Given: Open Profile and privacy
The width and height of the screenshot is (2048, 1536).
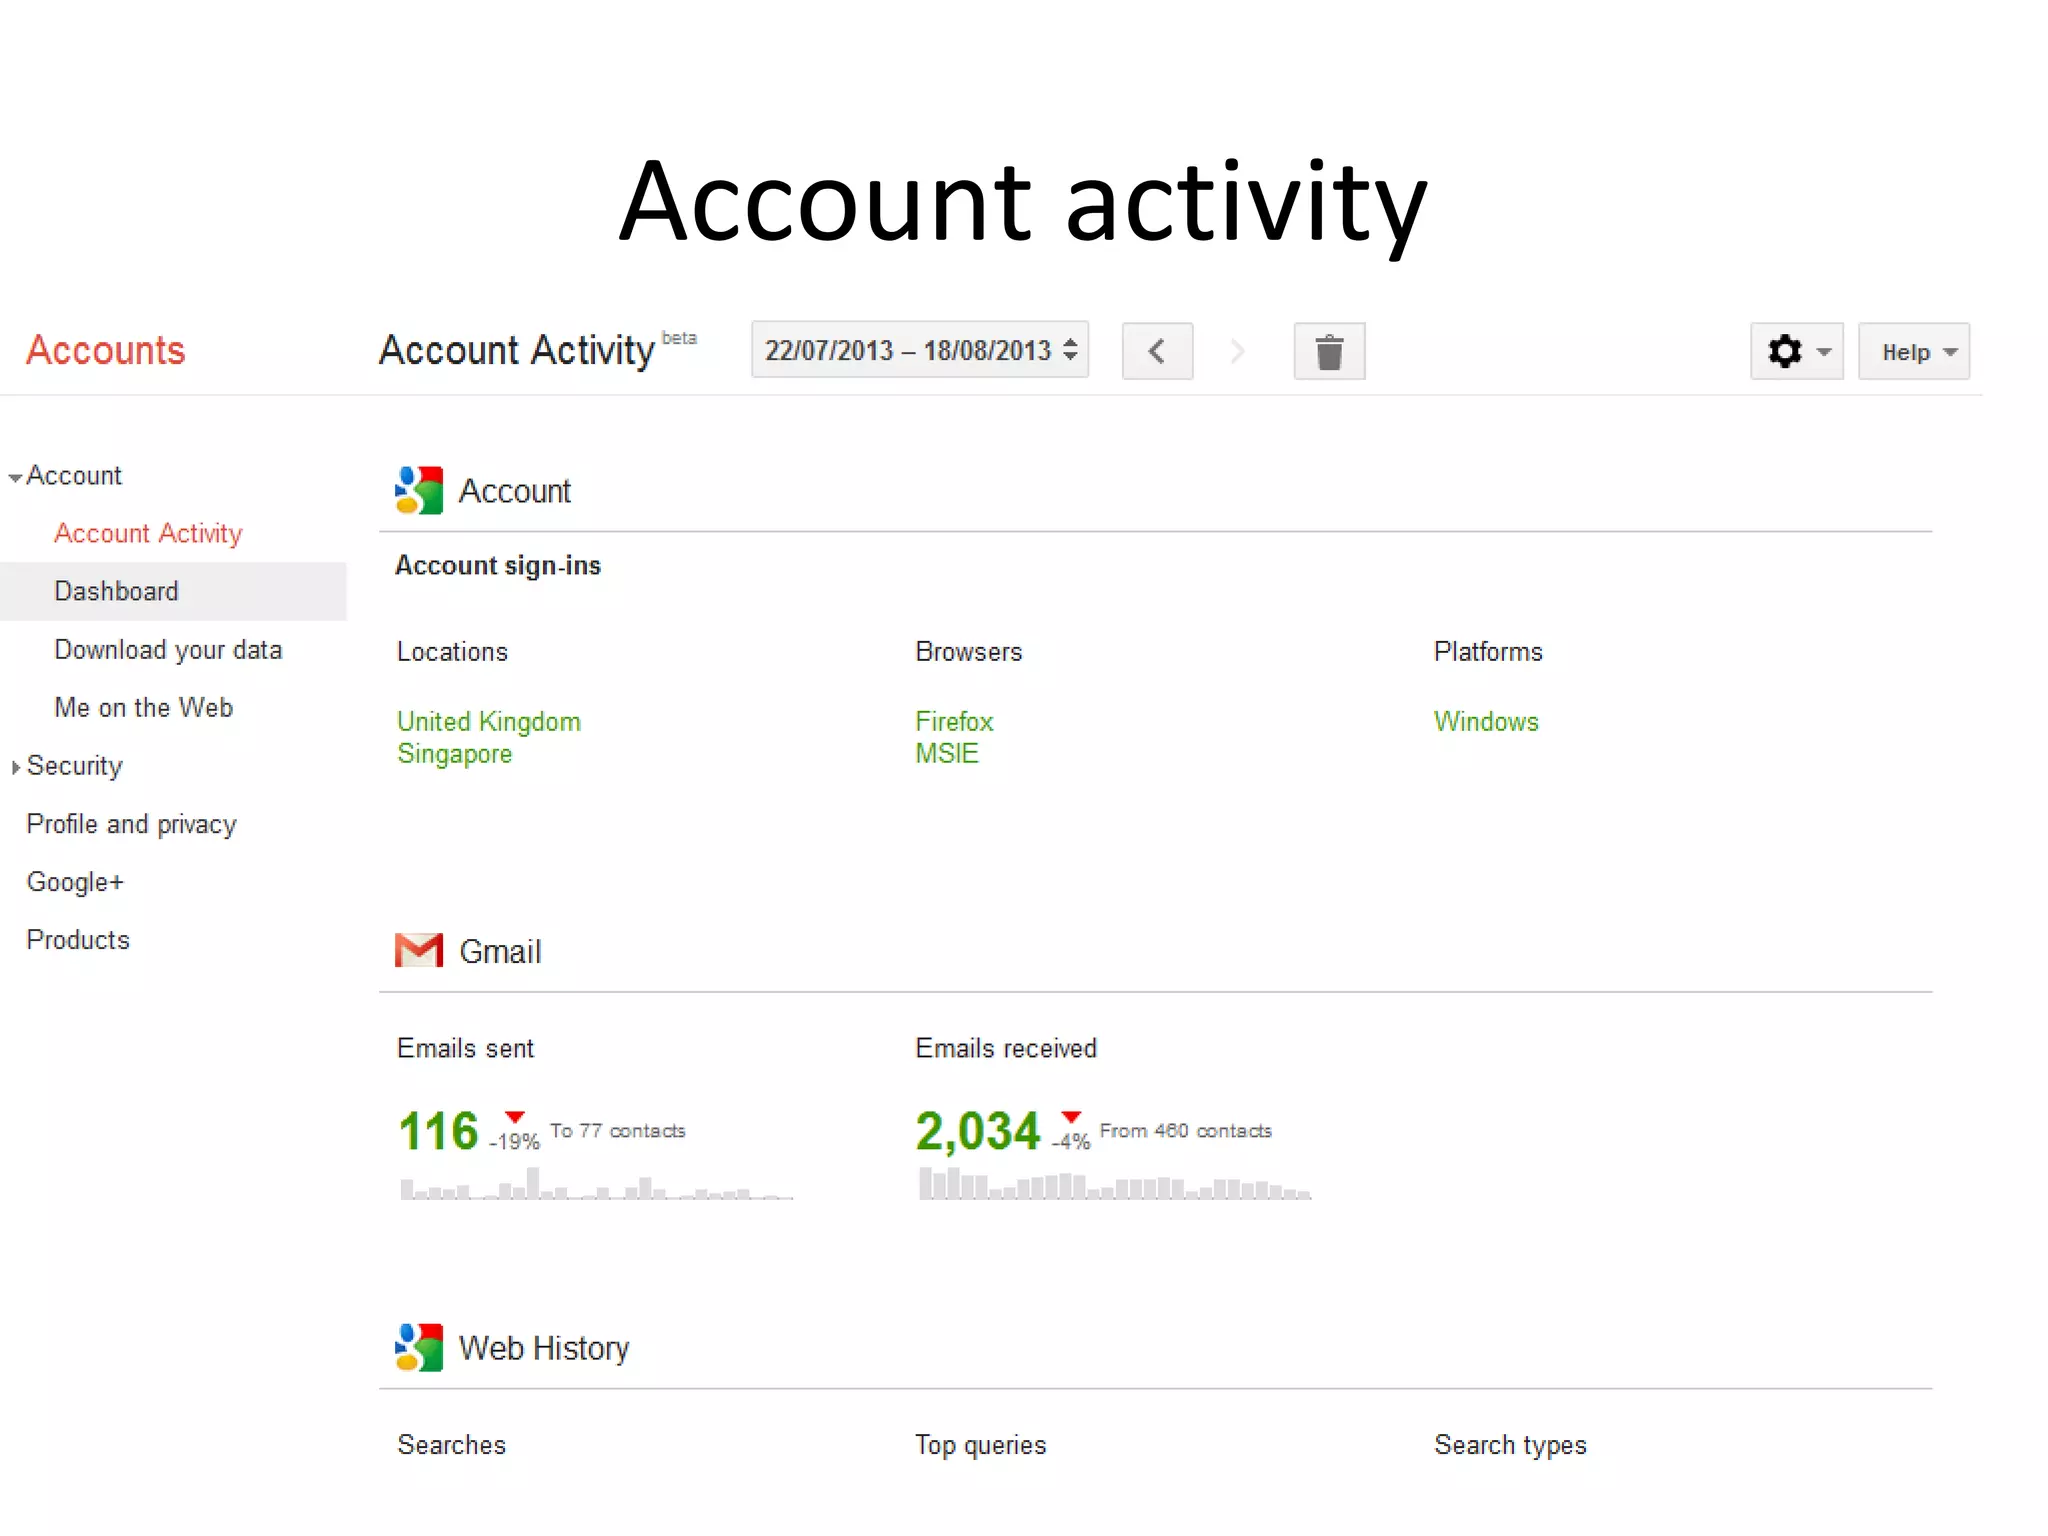Looking at the screenshot, I should [131, 824].
